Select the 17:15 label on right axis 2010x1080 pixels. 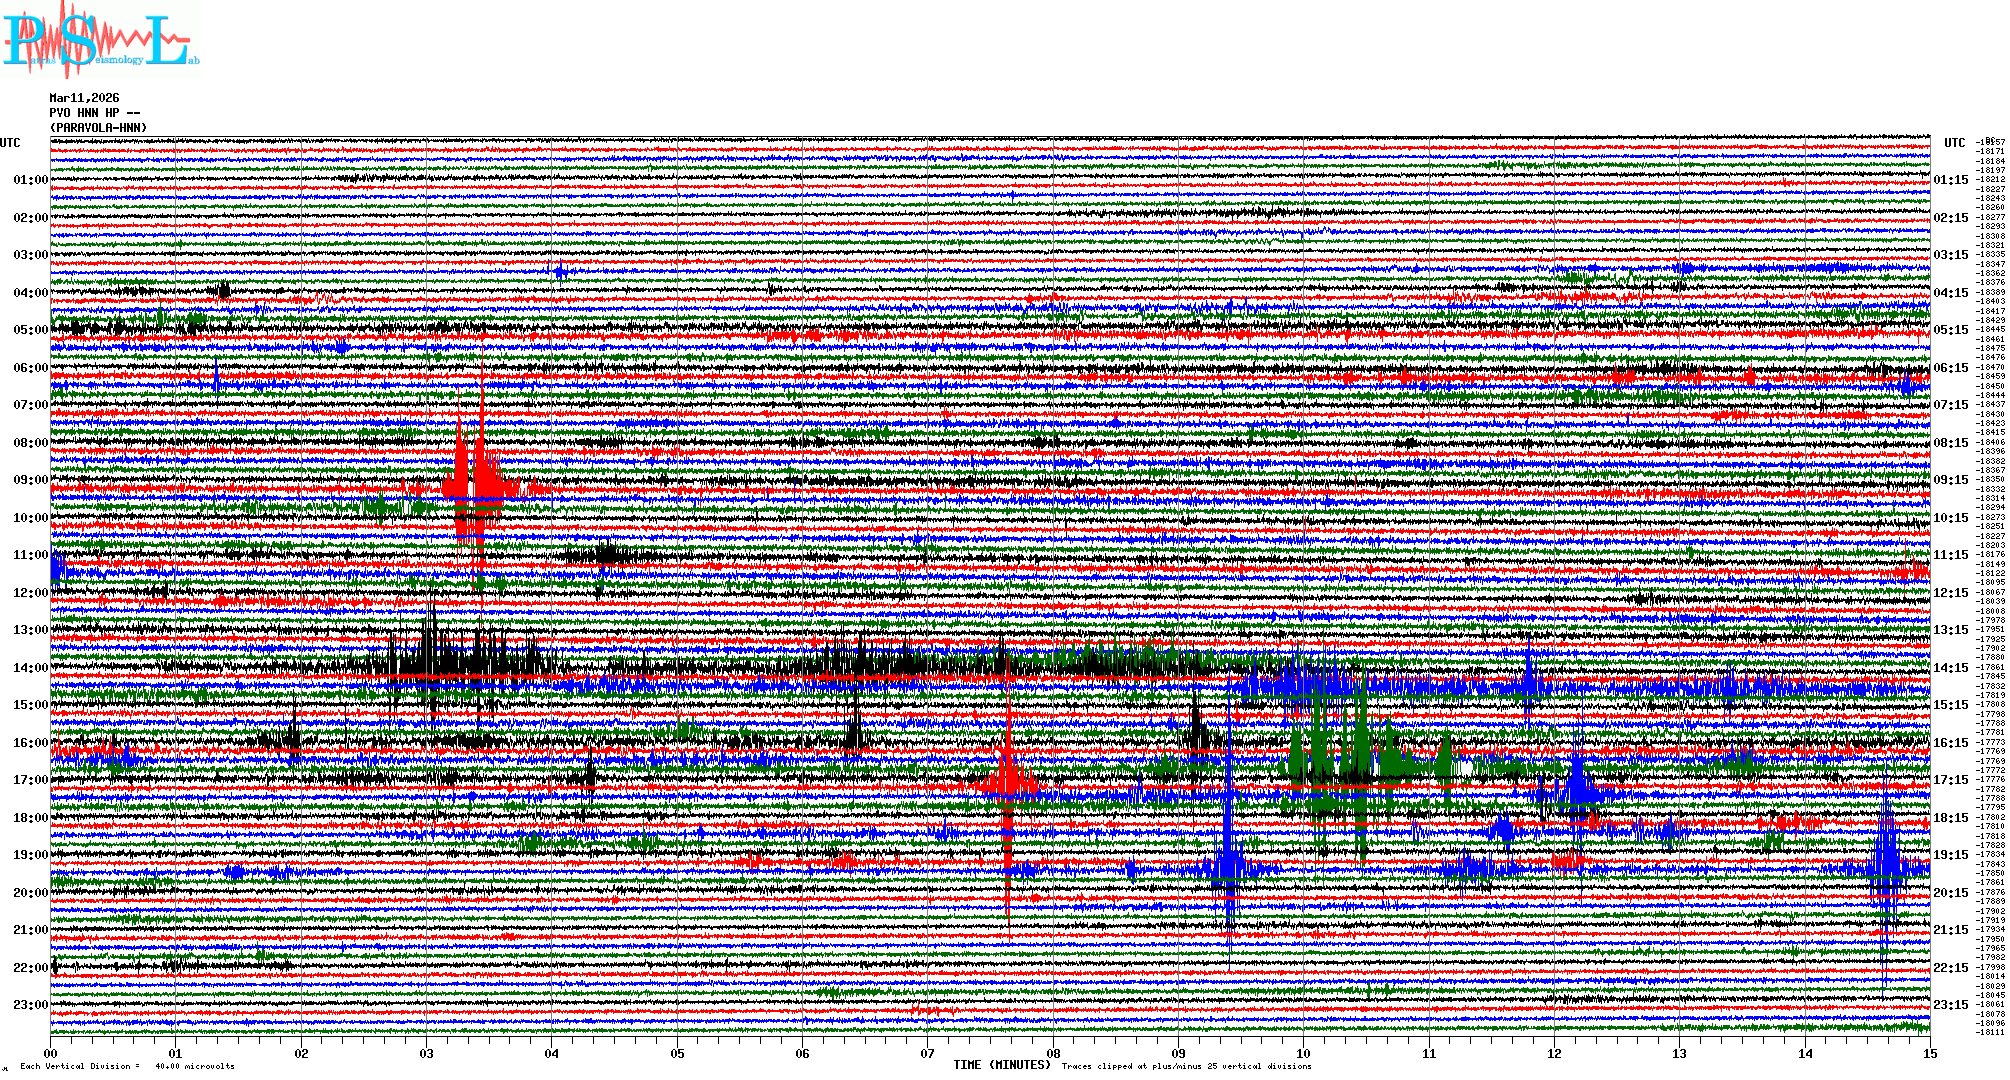pyautogui.click(x=1950, y=780)
